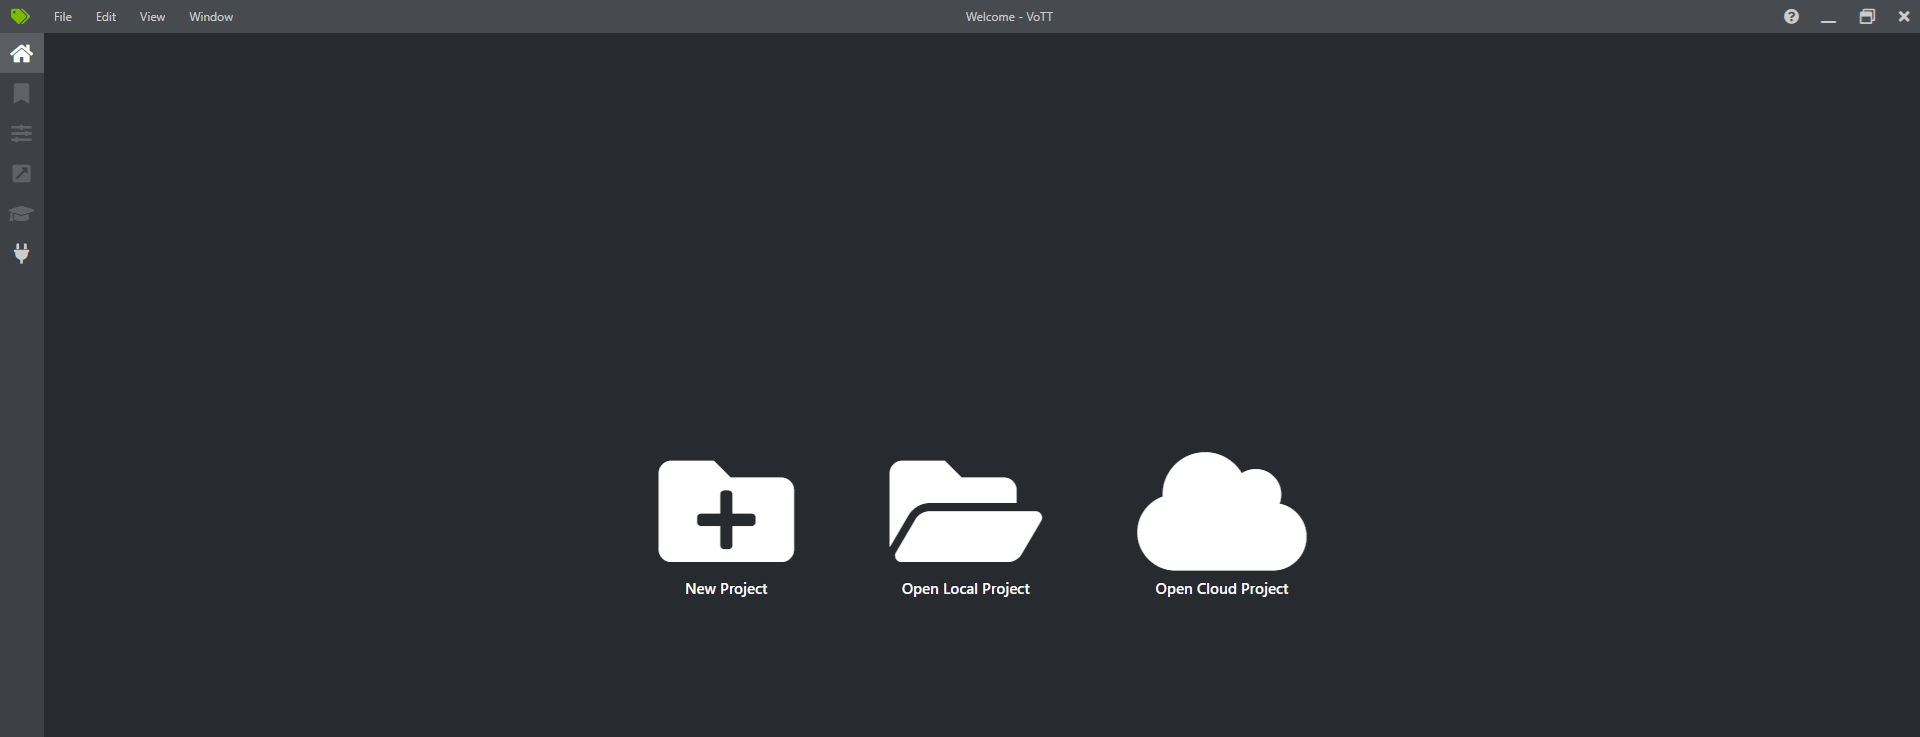Click the open folder icon
1920x737 pixels.
click(x=965, y=512)
